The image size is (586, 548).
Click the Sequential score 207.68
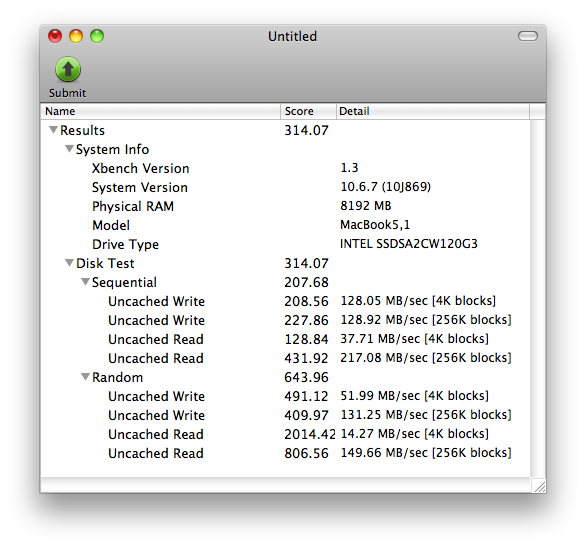point(306,282)
